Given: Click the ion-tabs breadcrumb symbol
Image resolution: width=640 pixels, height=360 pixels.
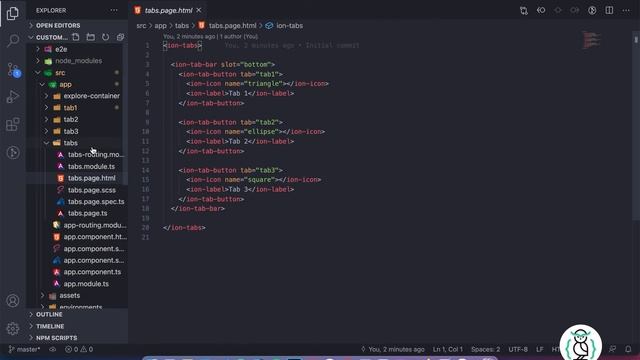Looking at the screenshot, I should coord(289,26).
